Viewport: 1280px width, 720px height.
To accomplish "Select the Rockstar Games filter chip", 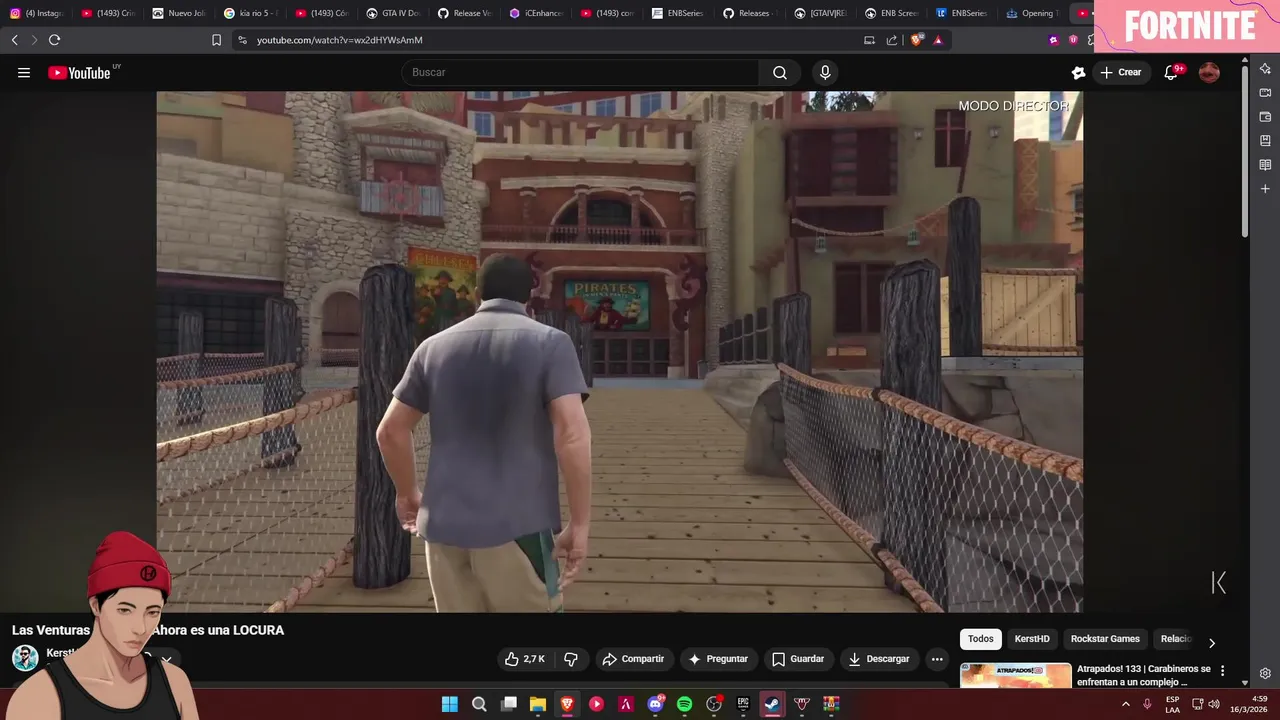I will [x=1105, y=639].
